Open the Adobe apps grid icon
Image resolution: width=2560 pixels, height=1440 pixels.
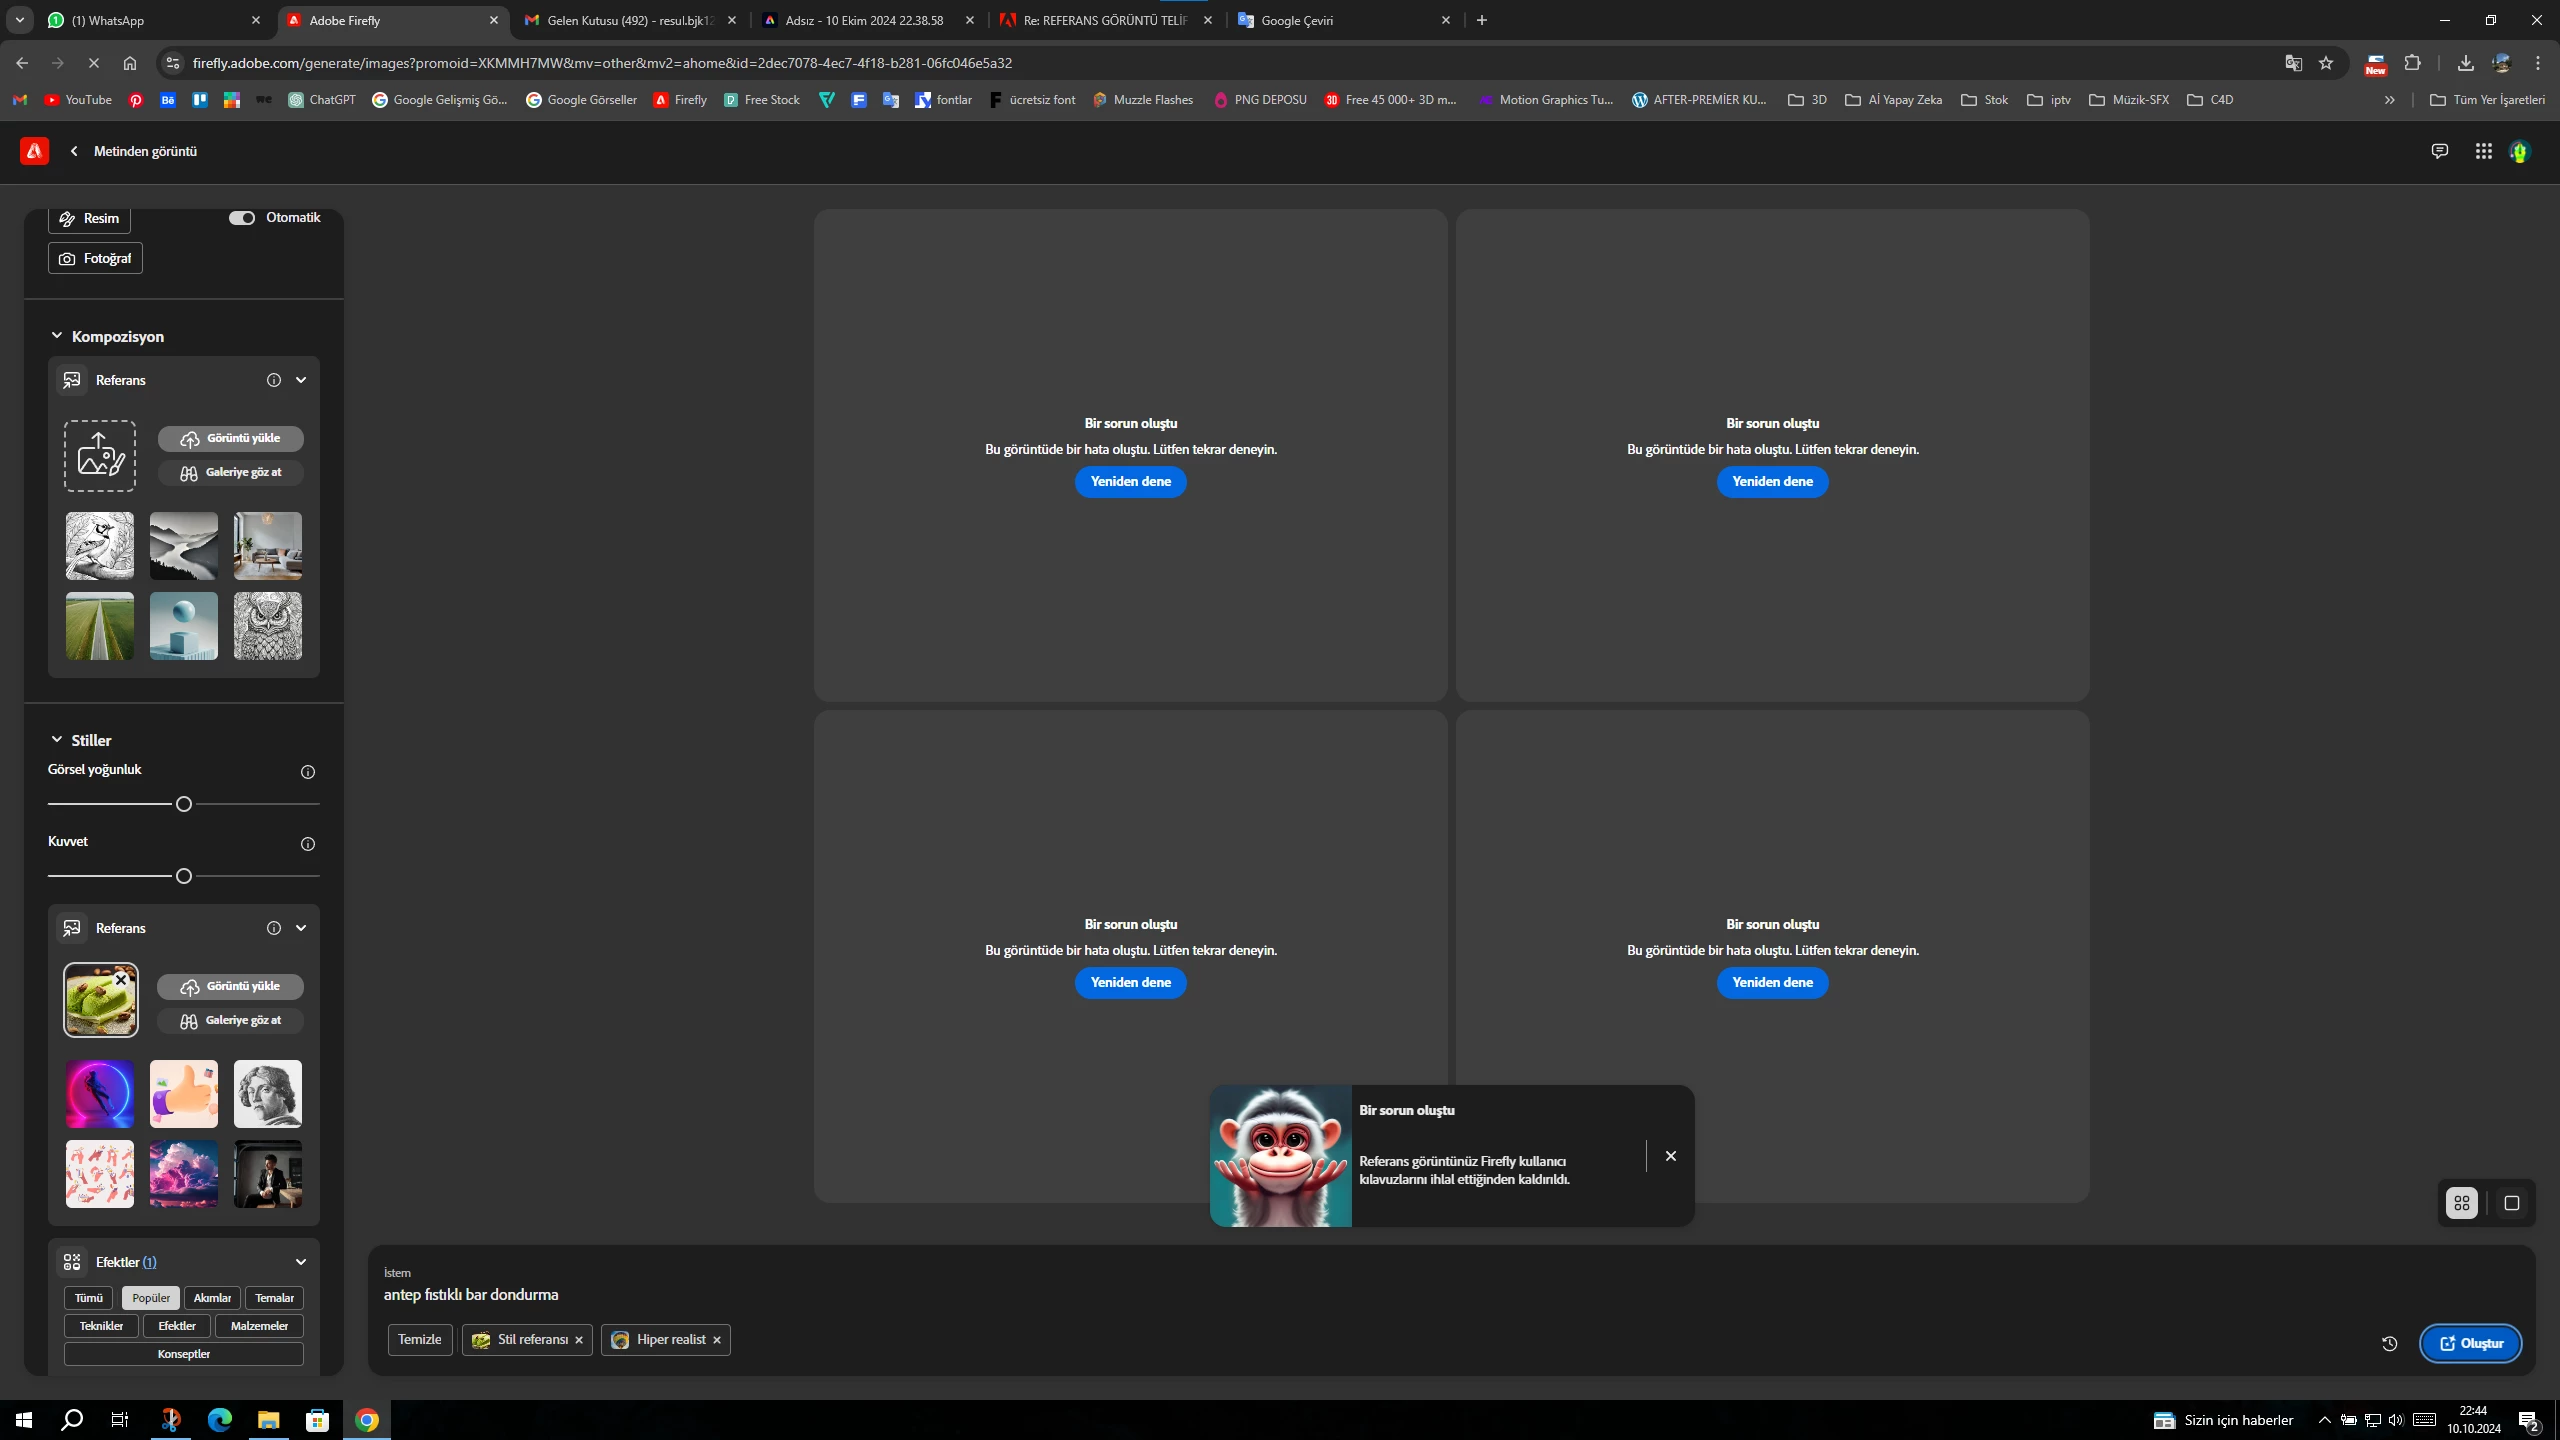click(2483, 151)
